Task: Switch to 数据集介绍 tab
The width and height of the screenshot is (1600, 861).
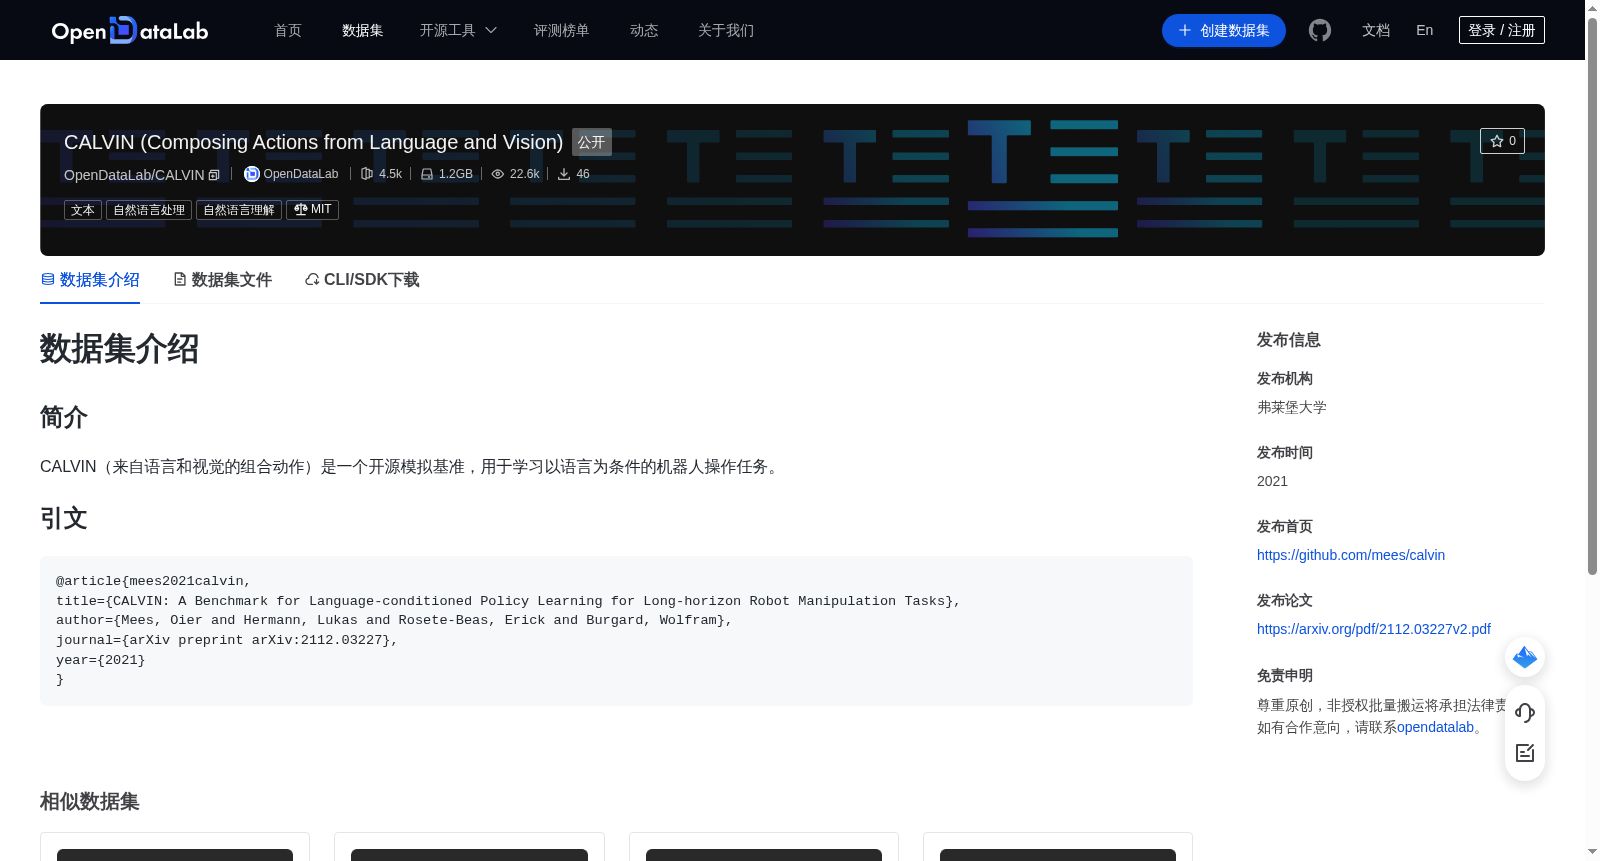Action: (90, 280)
